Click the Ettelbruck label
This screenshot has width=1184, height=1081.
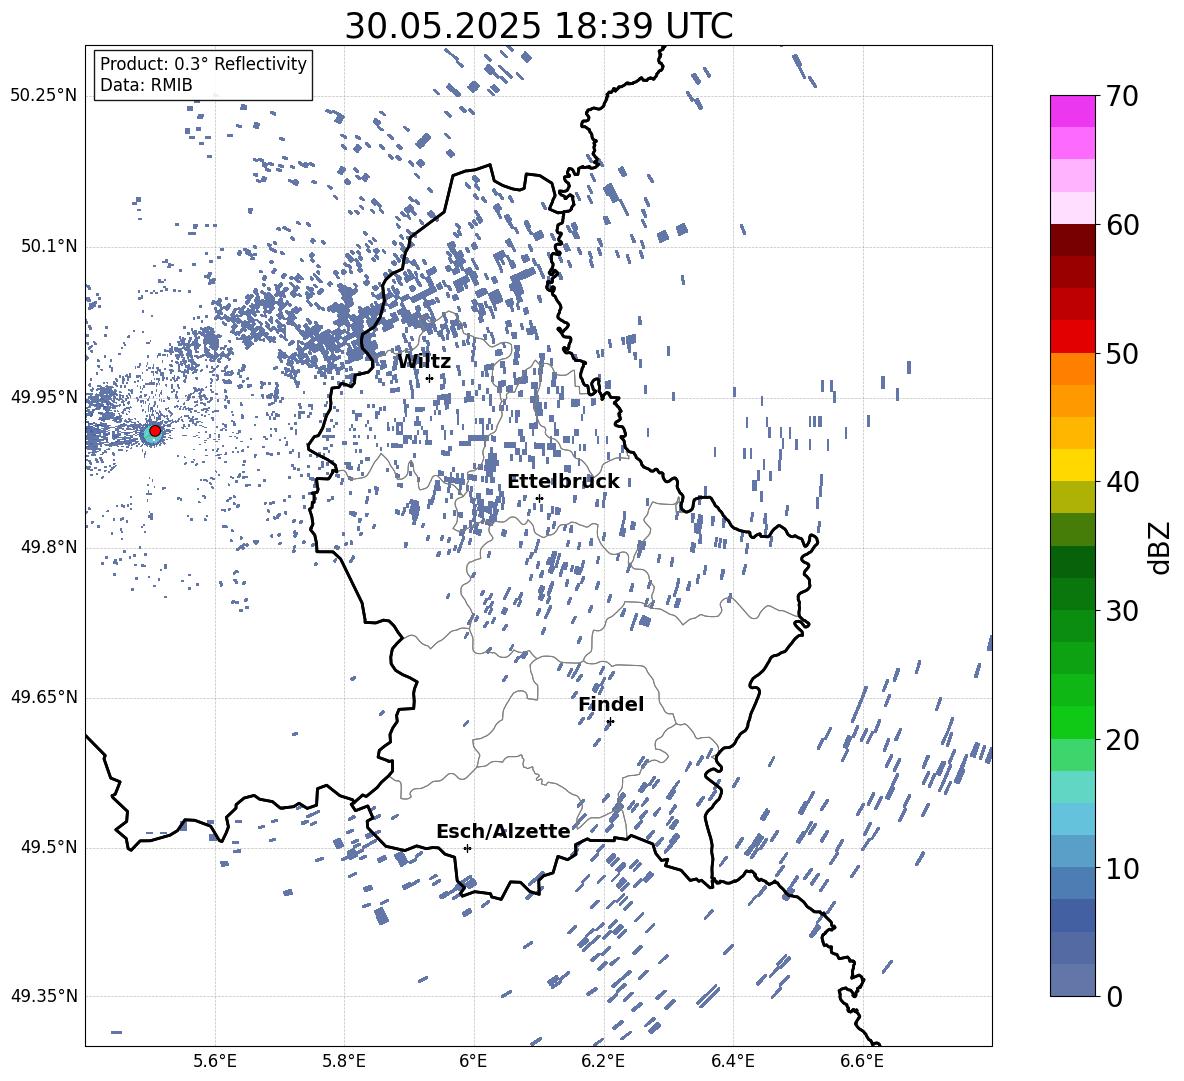[563, 482]
